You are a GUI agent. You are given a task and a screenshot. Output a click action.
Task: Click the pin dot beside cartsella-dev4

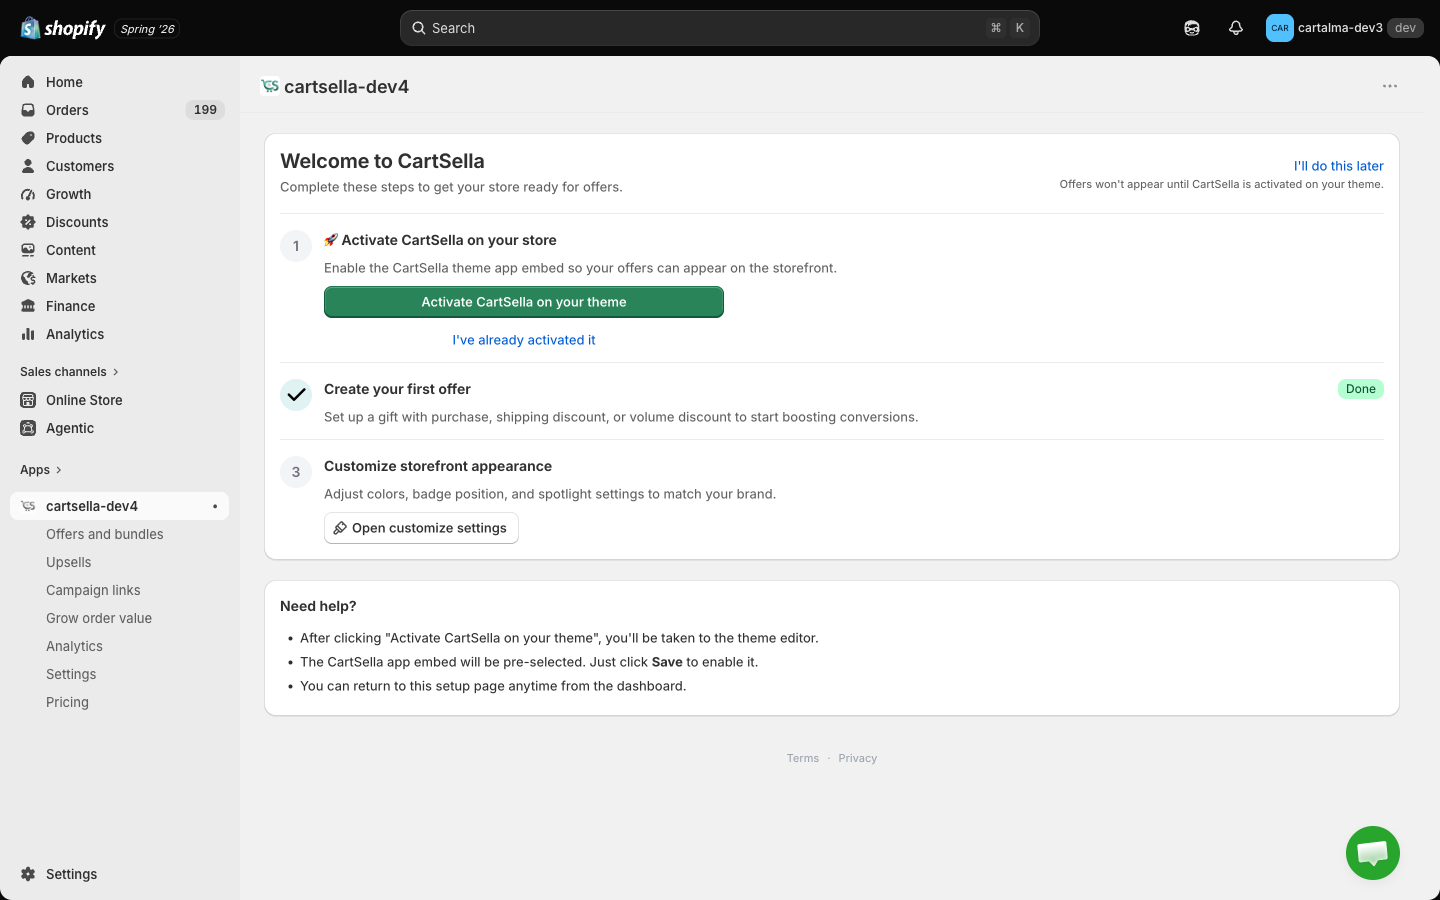click(215, 506)
